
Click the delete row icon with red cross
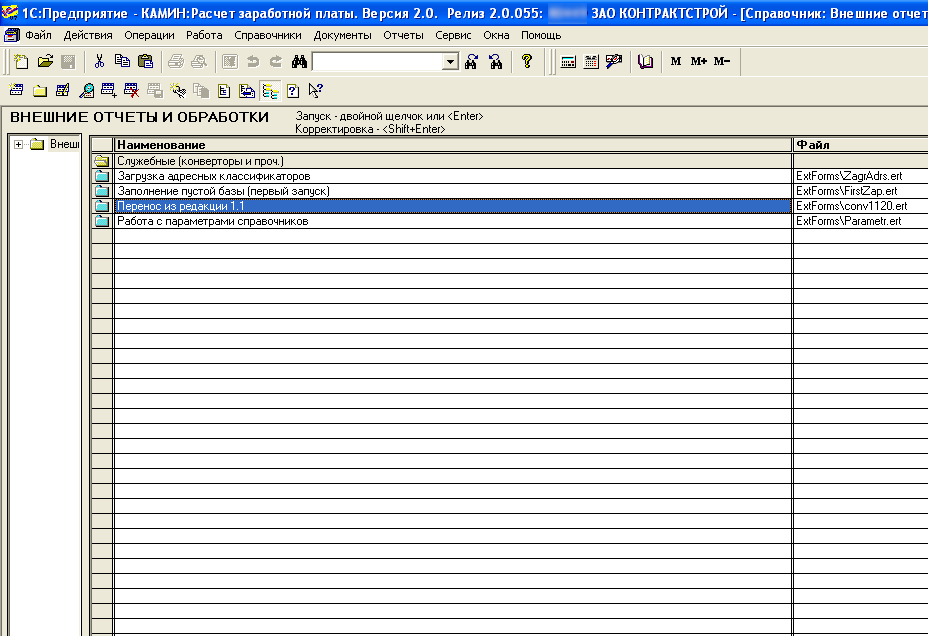click(132, 91)
